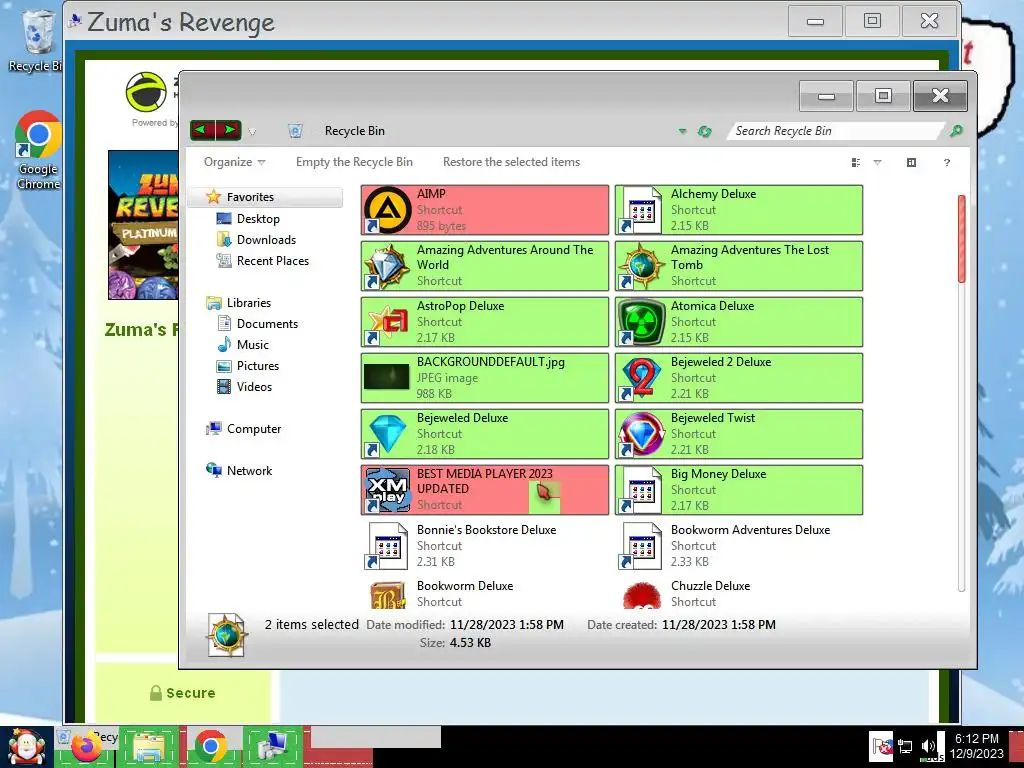This screenshot has height=768, width=1024.
Task: Select the Bookworm Deluxe book icon
Action: (x=387, y=595)
